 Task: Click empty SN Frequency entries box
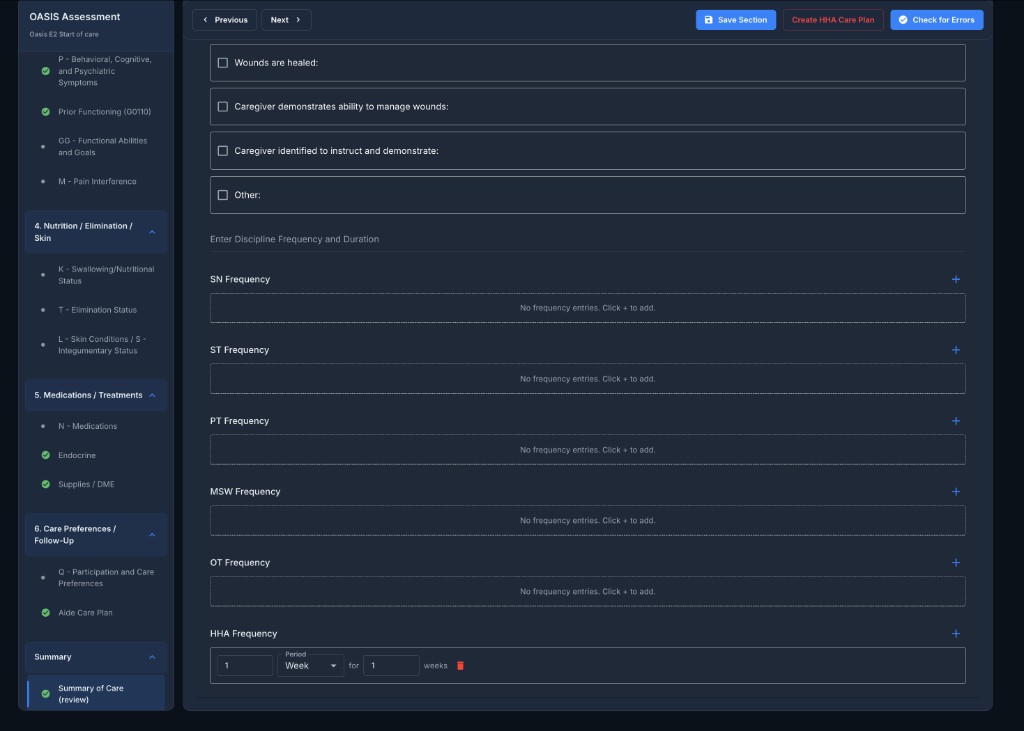(587, 308)
